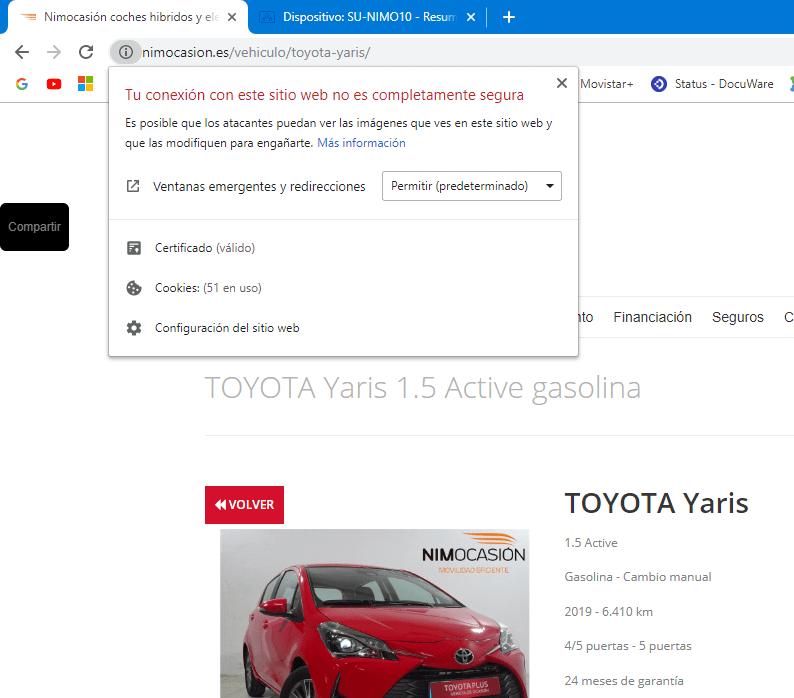Click the Compartir button
Viewport: 794px width, 698px height.
click(34, 227)
